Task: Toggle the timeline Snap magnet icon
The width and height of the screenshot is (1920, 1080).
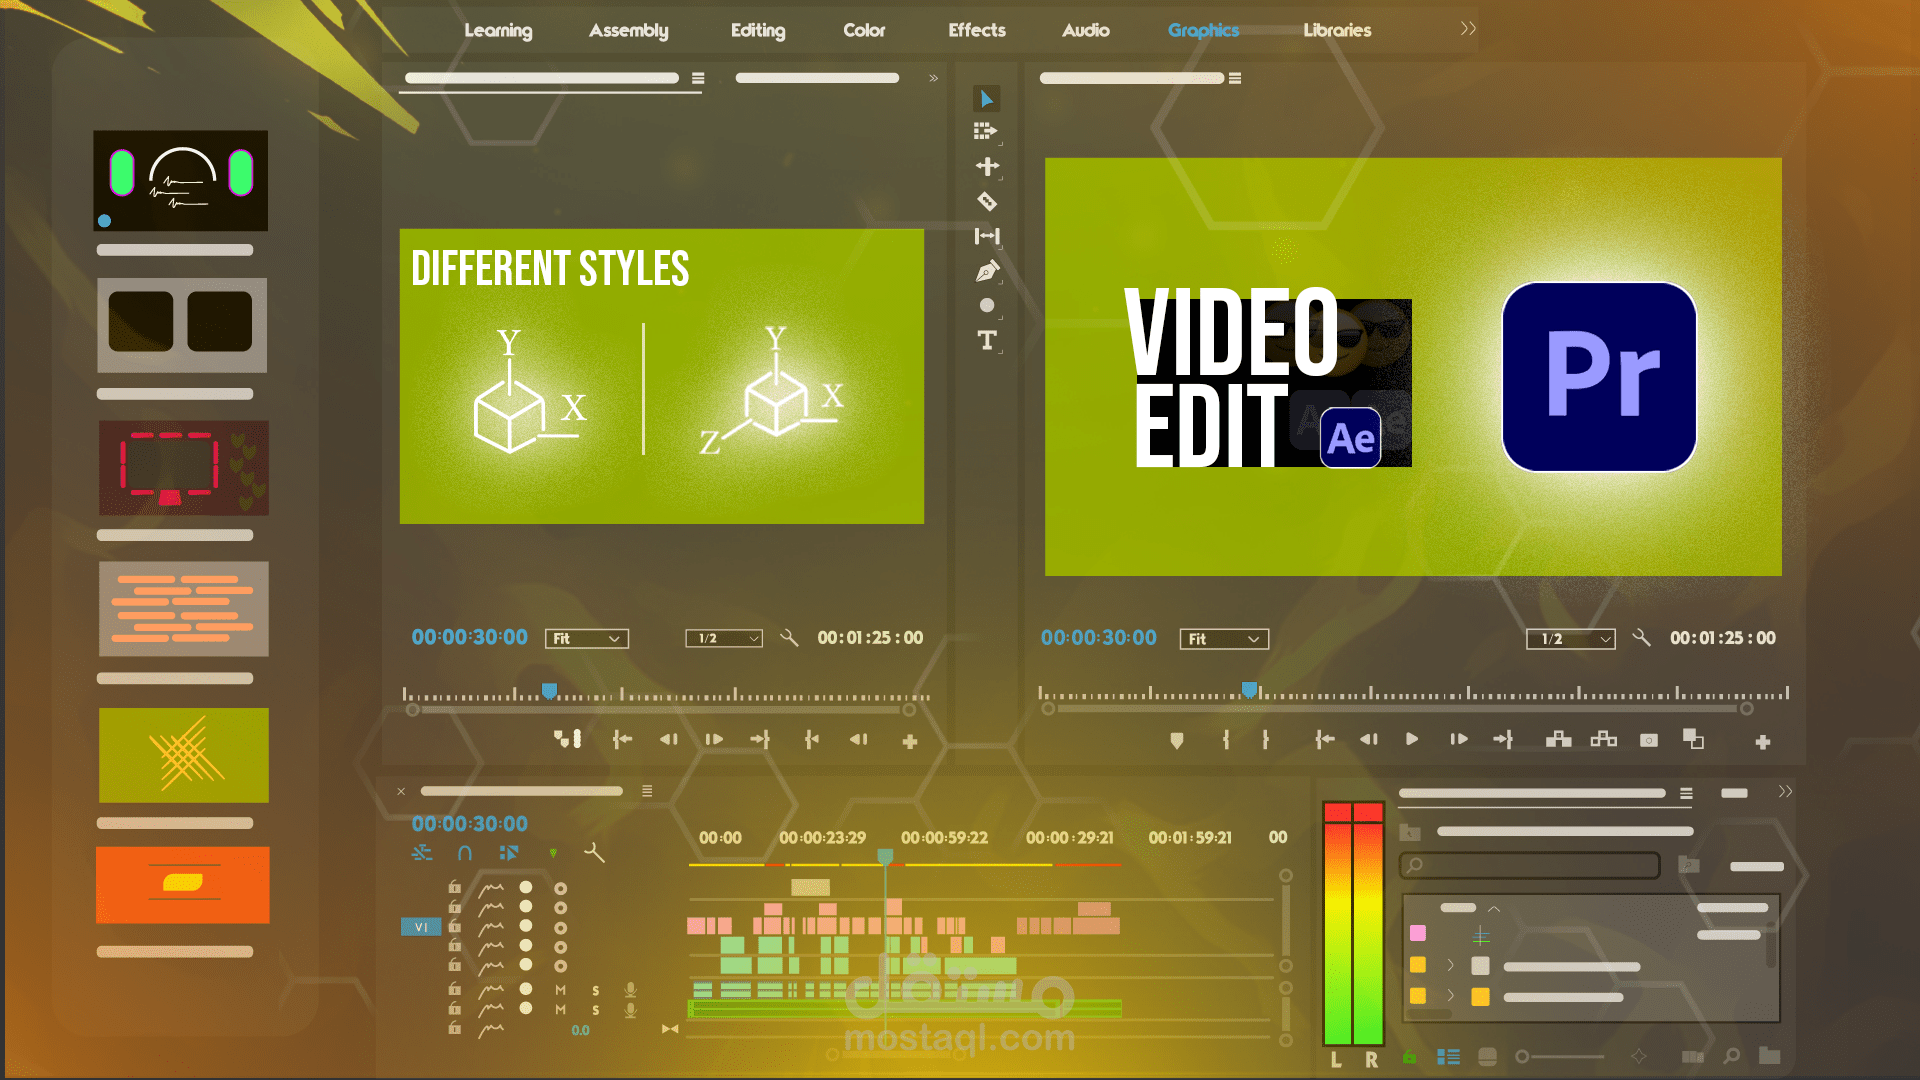Action: point(464,853)
